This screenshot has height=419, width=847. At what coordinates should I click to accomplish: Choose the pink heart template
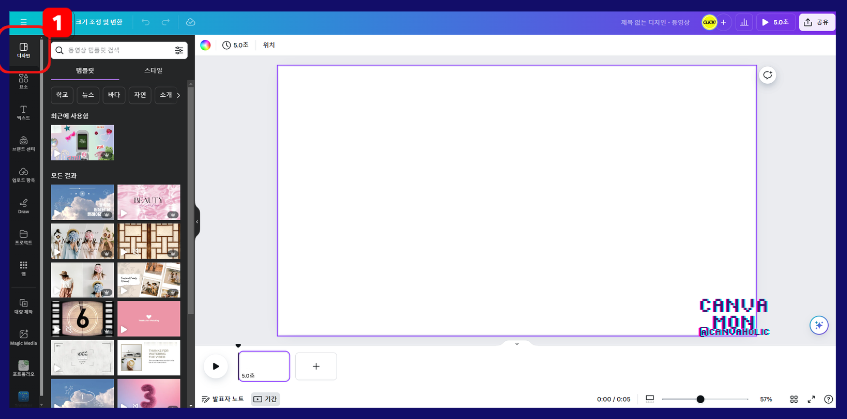(x=149, y=319)
